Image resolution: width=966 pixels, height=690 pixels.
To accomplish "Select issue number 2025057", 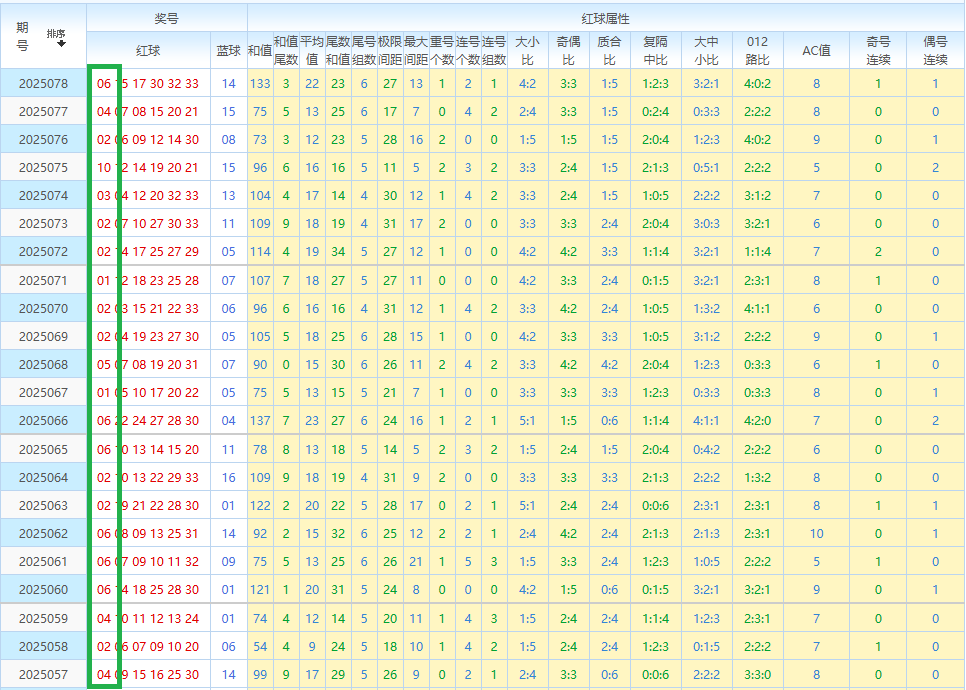I will pyautogui.click(x=43, y=675).
